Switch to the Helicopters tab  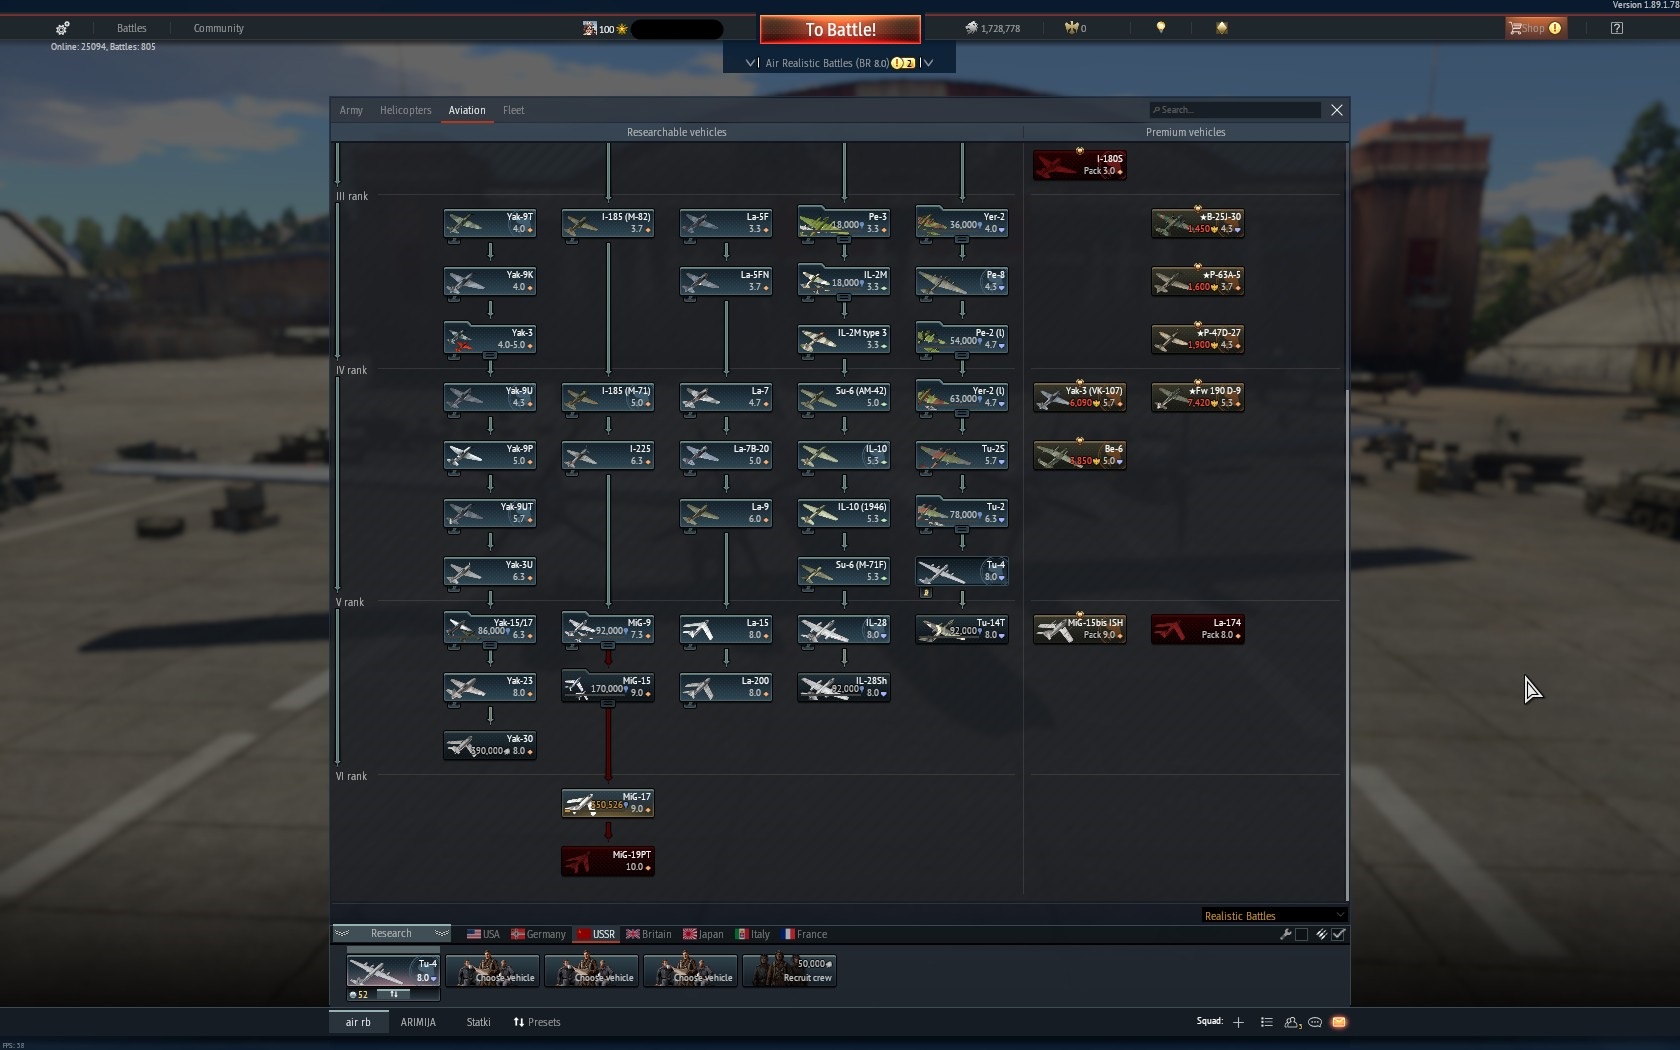[405, 110]
